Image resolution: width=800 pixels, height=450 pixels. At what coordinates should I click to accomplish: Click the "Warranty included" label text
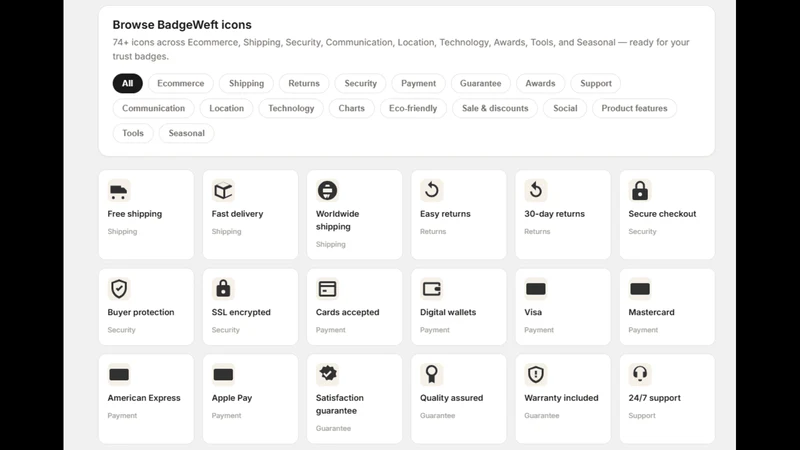tap(561, 398)
